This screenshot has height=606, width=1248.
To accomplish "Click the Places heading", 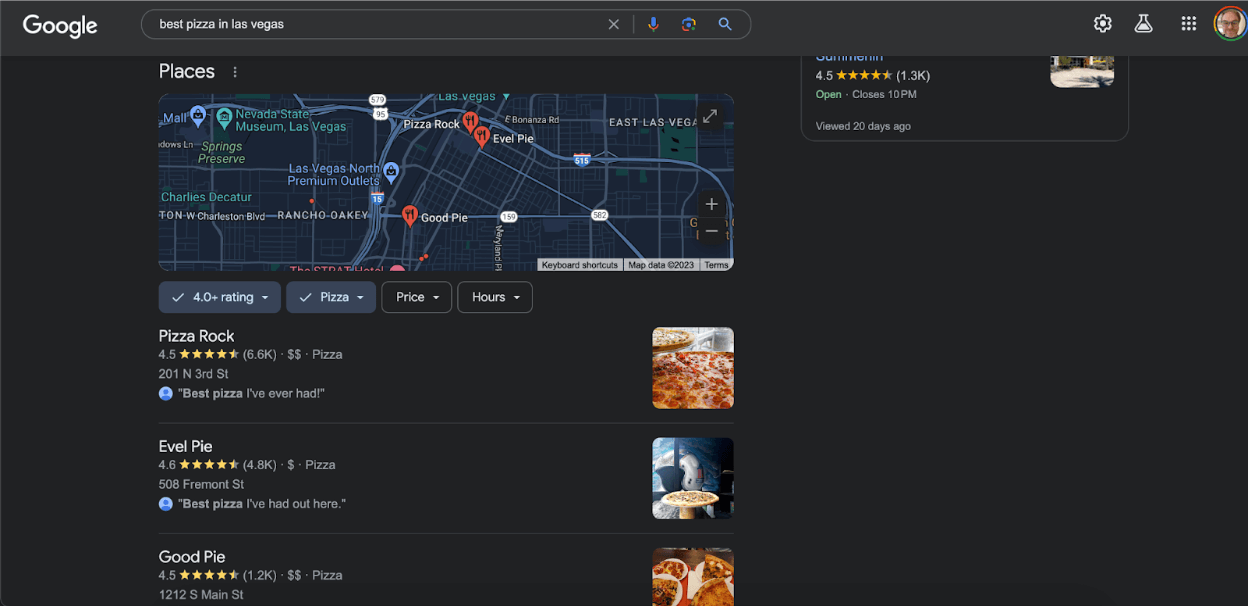I will point(187,71).
